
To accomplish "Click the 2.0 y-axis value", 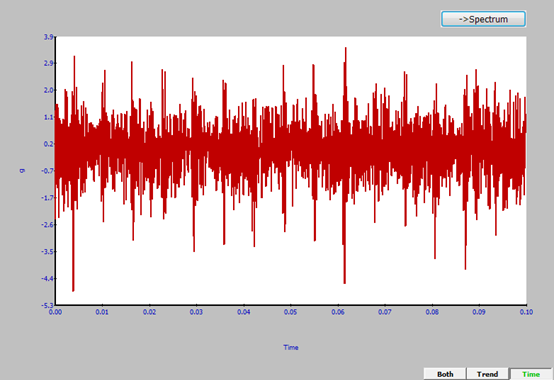I will 49,90.
